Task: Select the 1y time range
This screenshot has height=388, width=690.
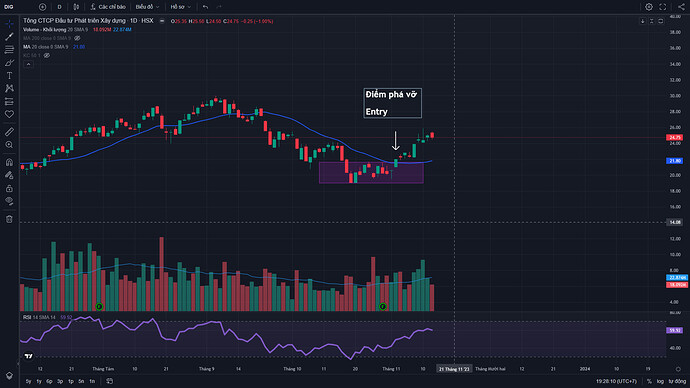Action: click(x=39, y=381)
